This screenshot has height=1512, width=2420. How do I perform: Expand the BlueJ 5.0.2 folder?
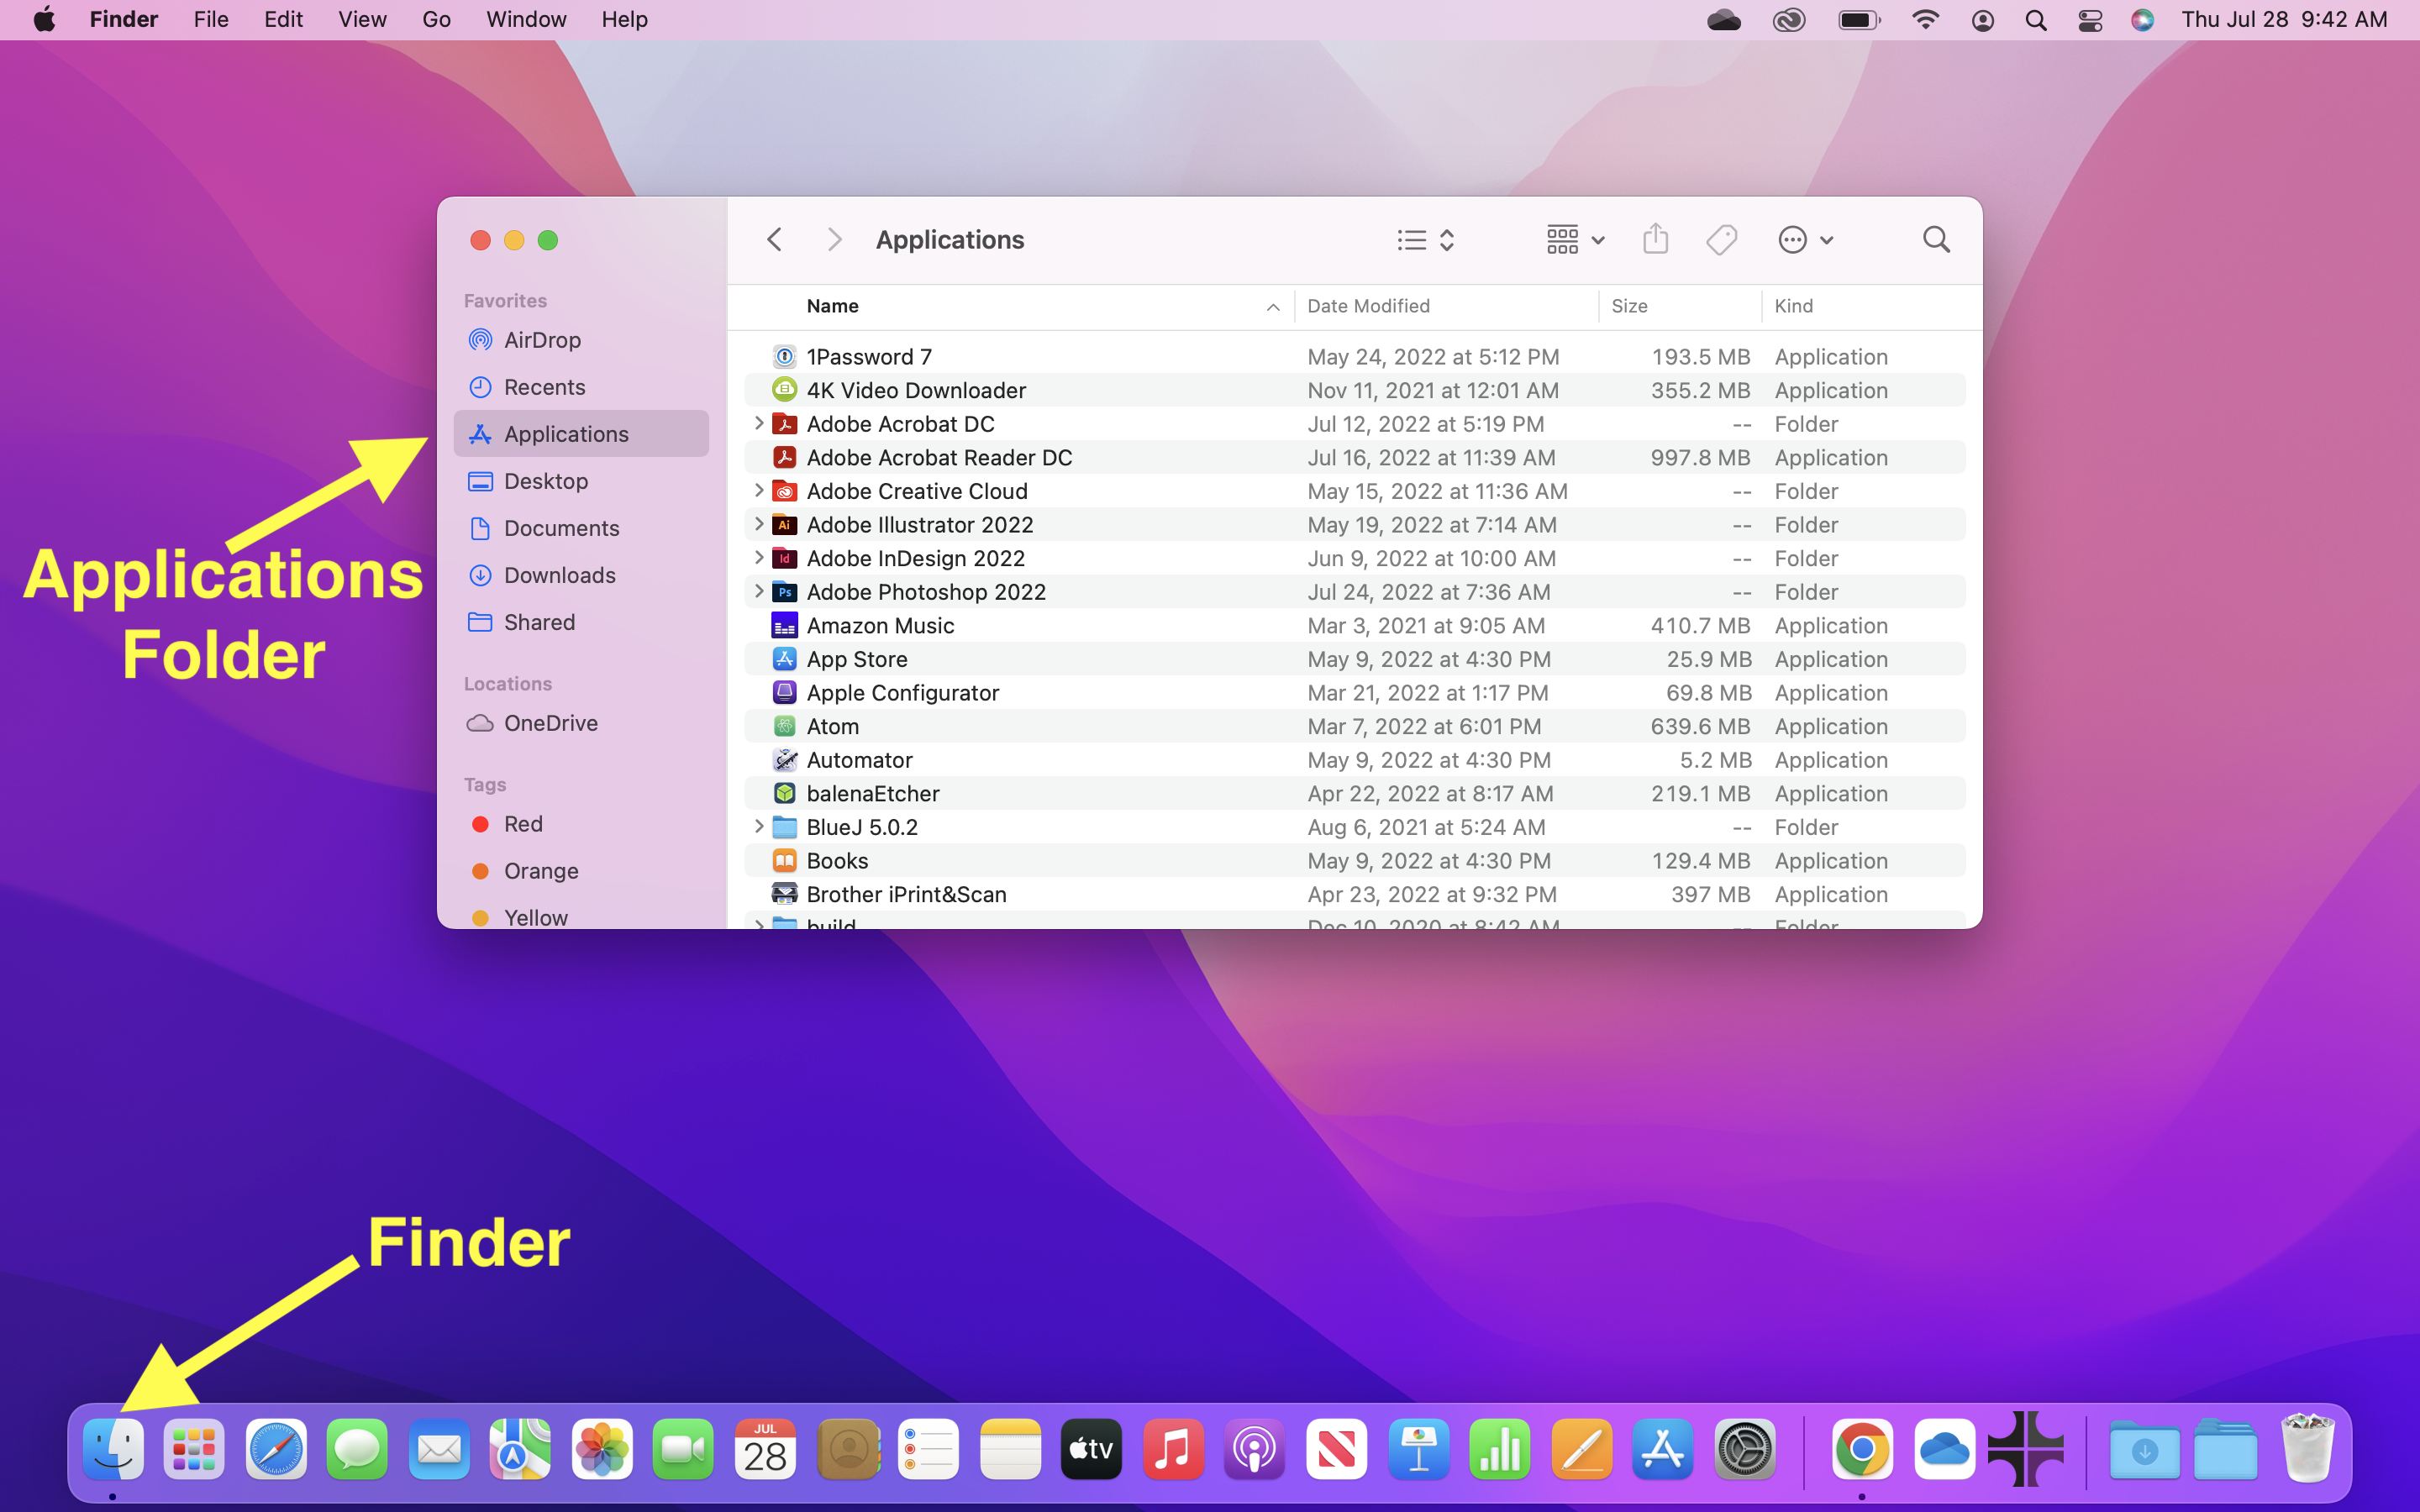[x=759, y=826]
